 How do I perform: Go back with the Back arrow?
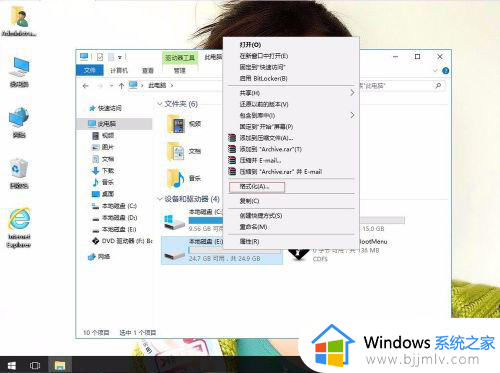coord(85,86)
